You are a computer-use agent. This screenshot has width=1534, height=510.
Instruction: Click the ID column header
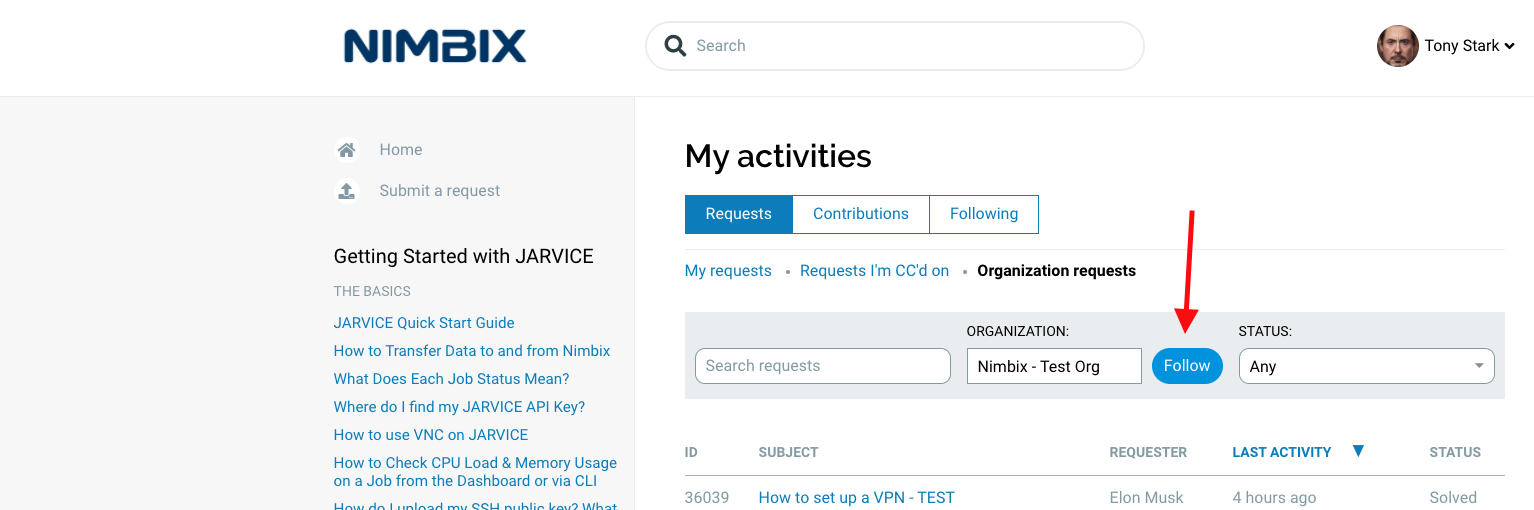pyautogui.click(x=691, y=453)
